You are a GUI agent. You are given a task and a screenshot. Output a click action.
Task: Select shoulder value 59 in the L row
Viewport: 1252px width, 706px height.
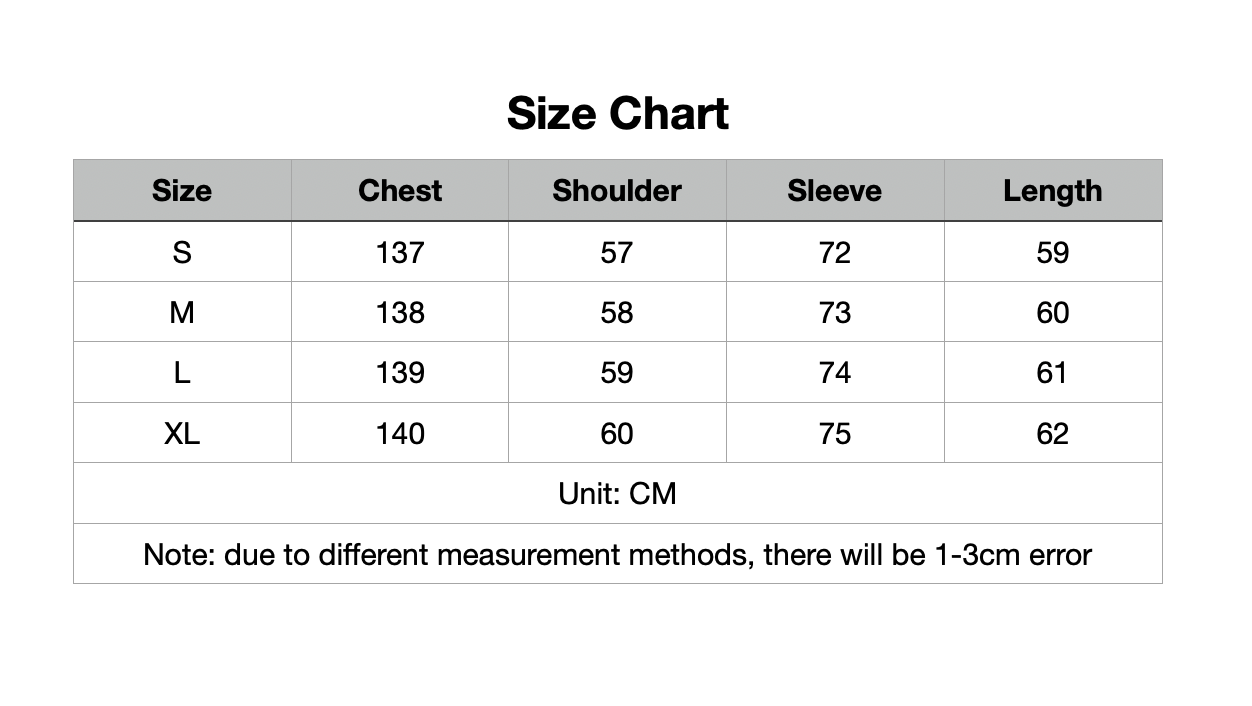click(617, 373)
